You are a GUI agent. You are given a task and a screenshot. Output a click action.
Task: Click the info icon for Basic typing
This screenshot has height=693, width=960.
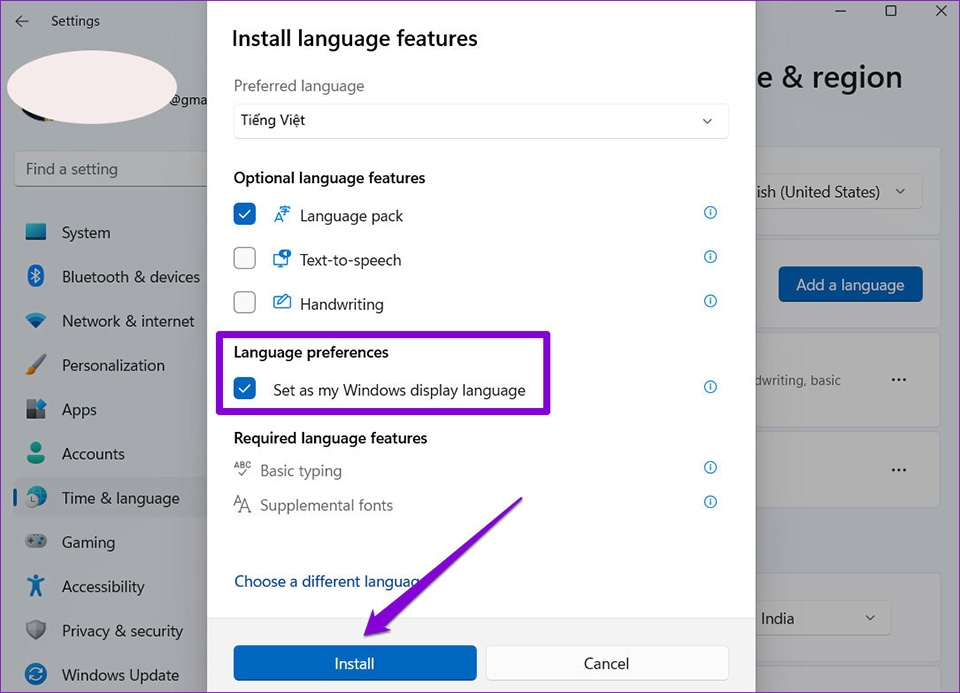(710, 468)
